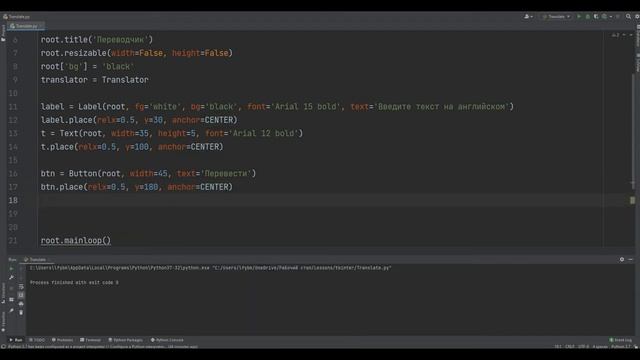Run the Translate configuration with green arrow
The image size is (640, 360).
579,17
